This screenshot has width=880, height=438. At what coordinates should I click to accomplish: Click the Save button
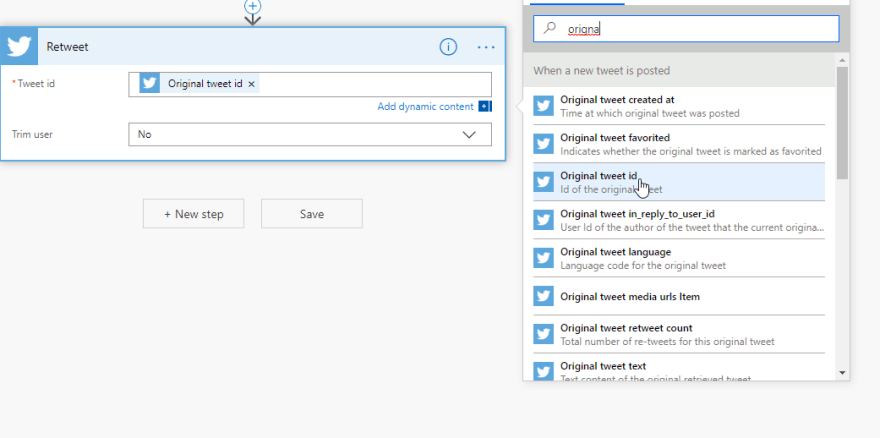311,214
